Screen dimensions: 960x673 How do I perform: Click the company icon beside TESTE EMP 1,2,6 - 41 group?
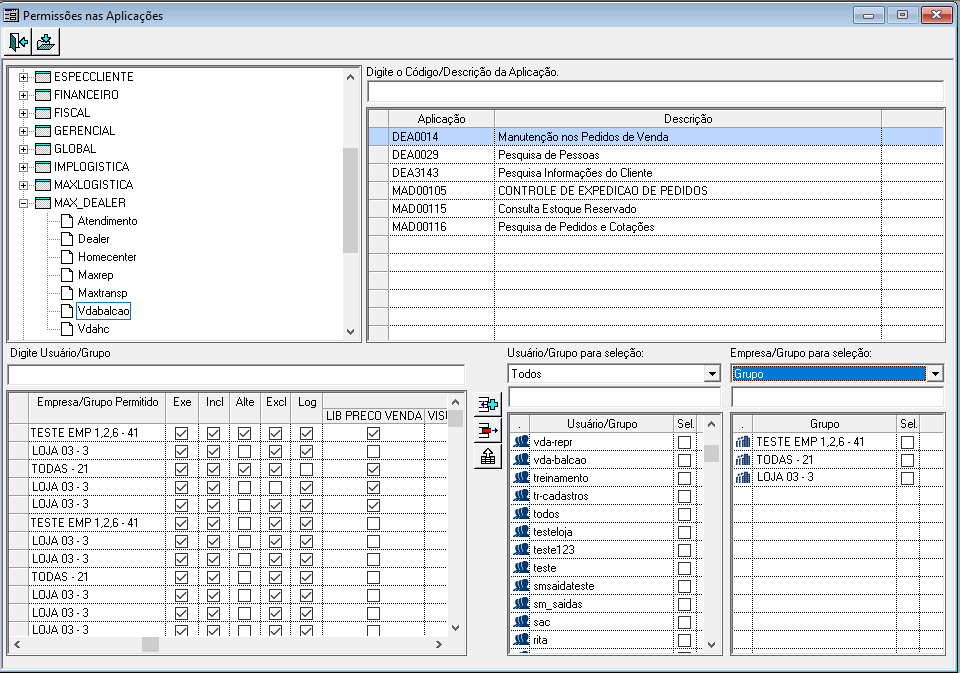pyautogui.click(x=743, y=442)
